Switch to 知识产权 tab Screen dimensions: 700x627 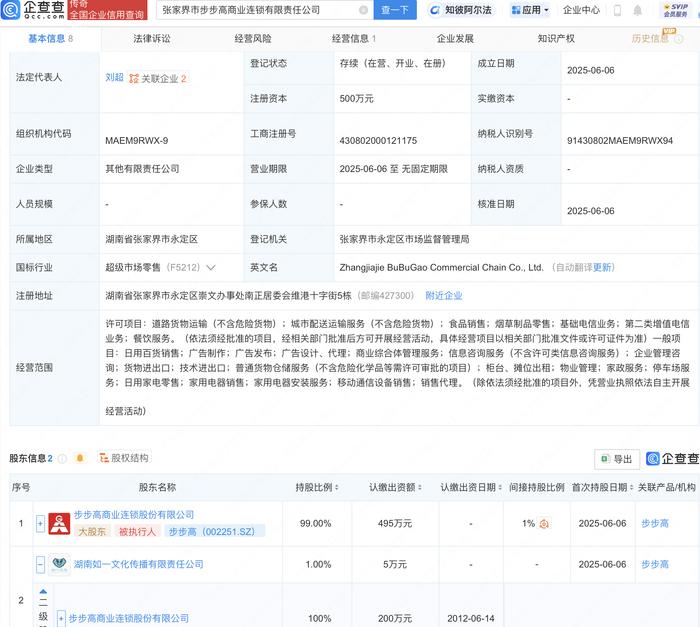(x=556, y=39)
